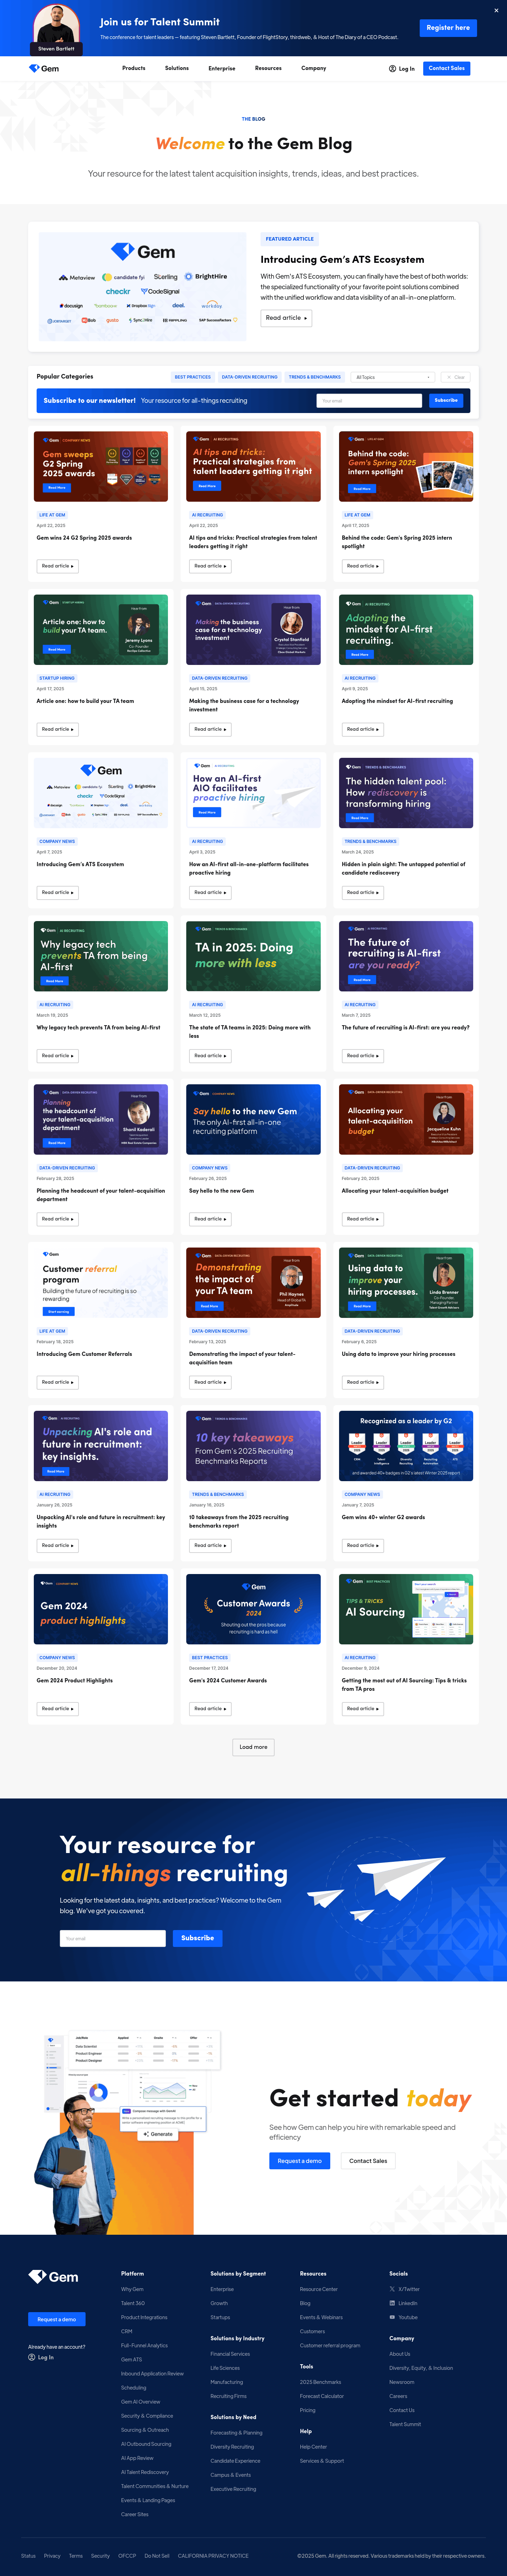The width and height of the screenshot is (507, 2576).
Task: Close the Talent Summit banner
Action: [x=496, y=10]
